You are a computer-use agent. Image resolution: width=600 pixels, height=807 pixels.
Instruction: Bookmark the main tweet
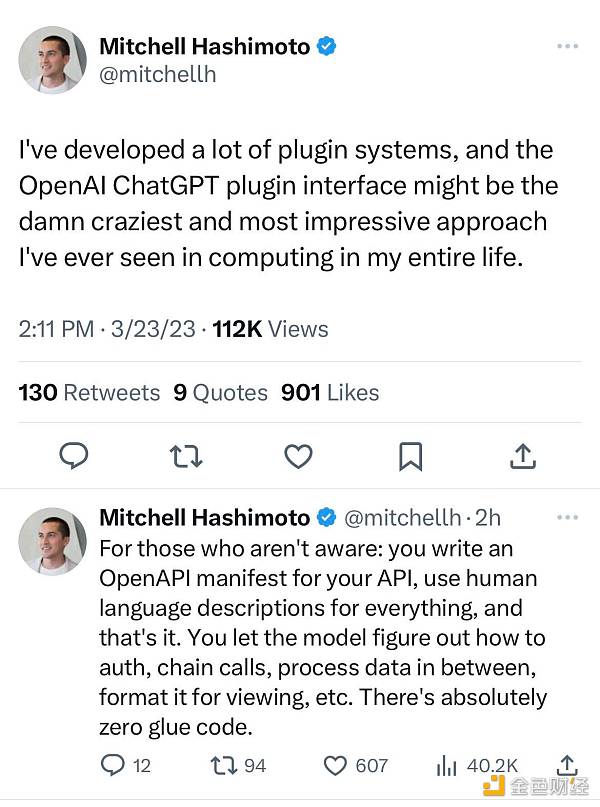[x=410, y=456]
